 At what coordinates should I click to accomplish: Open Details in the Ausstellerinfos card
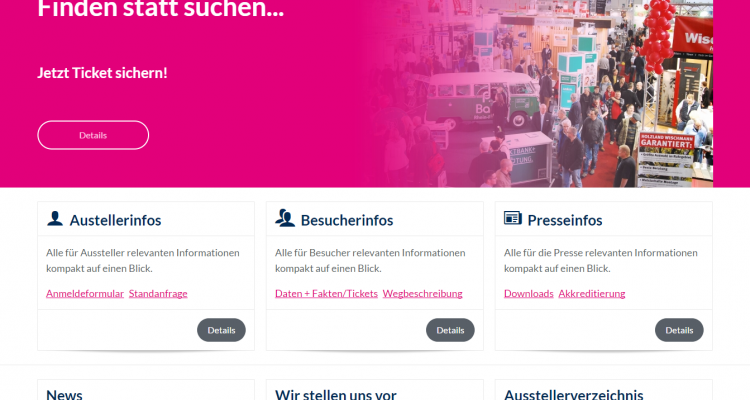point(221,330)
